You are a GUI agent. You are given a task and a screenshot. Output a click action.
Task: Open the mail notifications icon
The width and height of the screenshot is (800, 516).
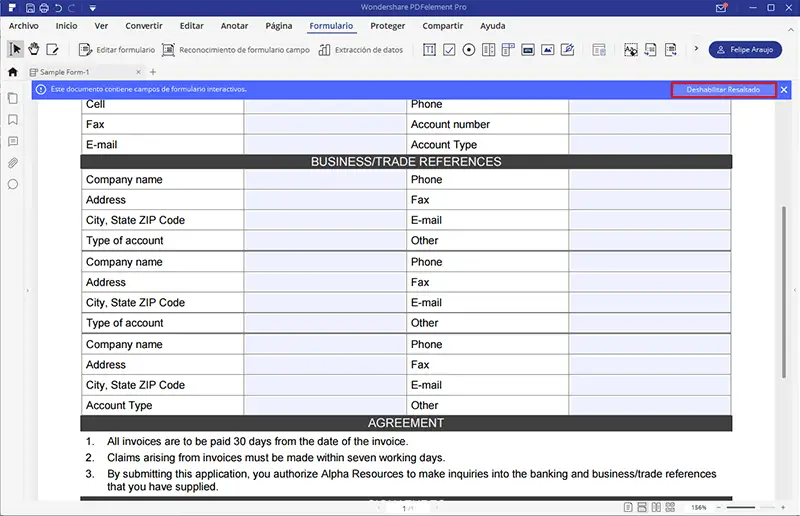click(x=721, y=8)
